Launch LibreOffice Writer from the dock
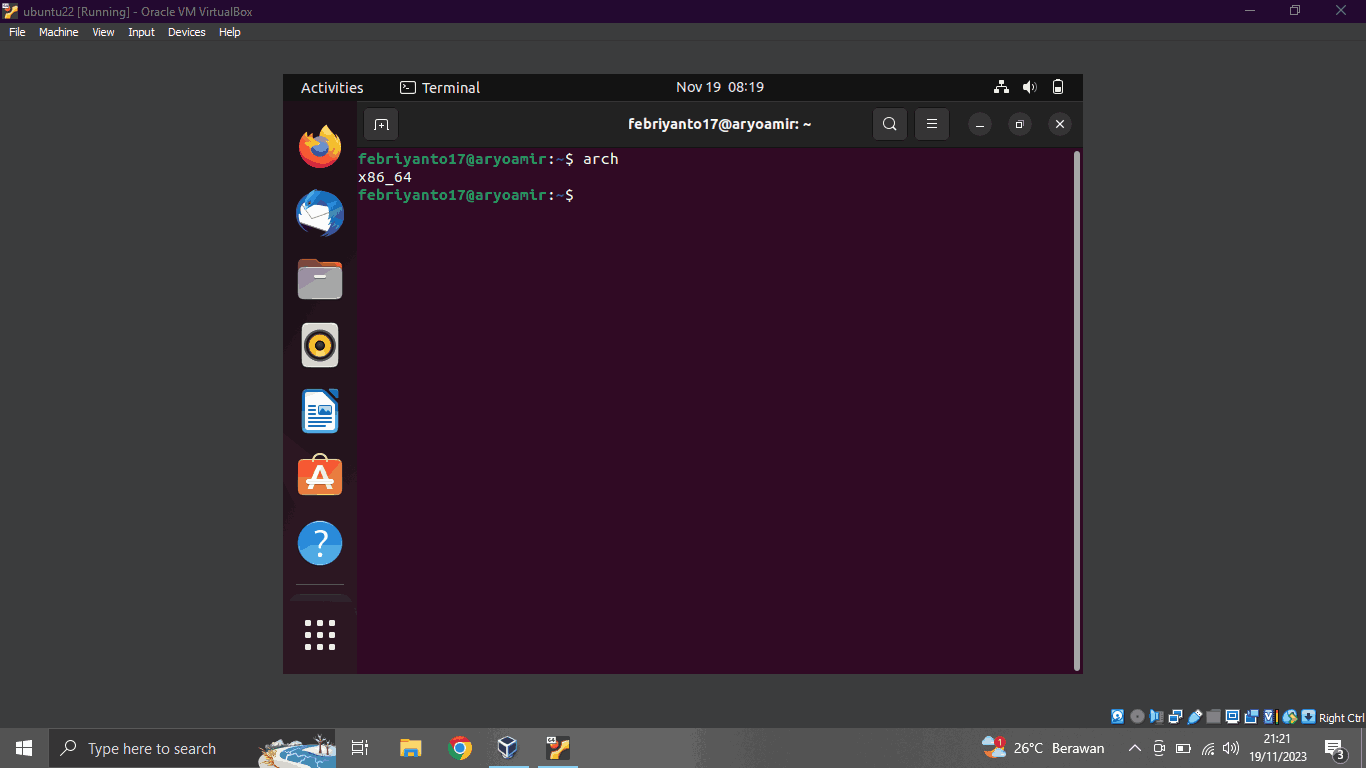Screen dimensions: 1366x768 coord(320,411)
